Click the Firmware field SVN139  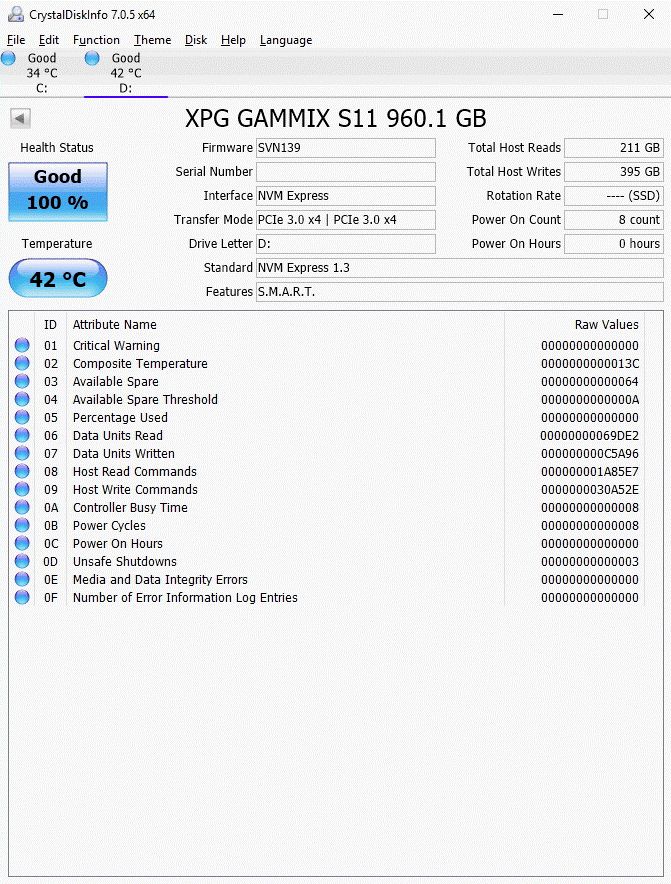(346, 148)
